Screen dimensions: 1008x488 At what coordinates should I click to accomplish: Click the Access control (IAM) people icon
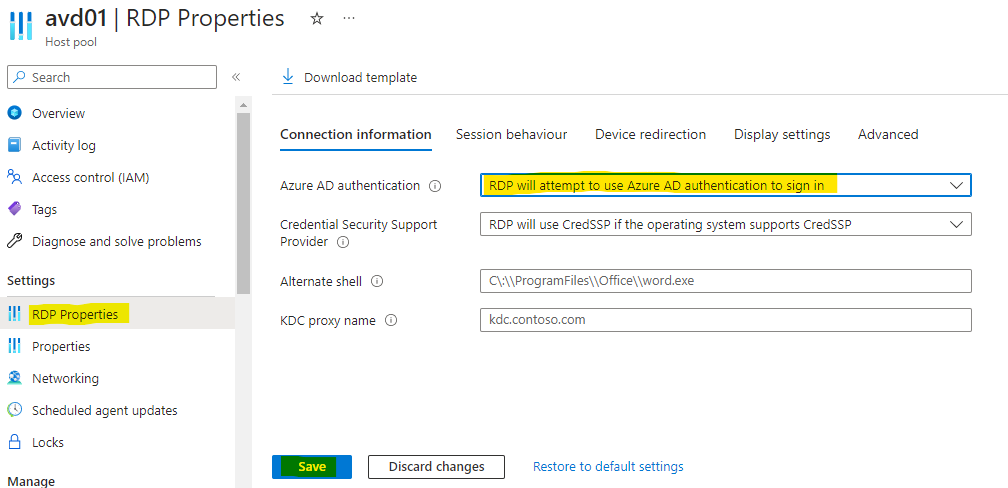tap(14, 177)
